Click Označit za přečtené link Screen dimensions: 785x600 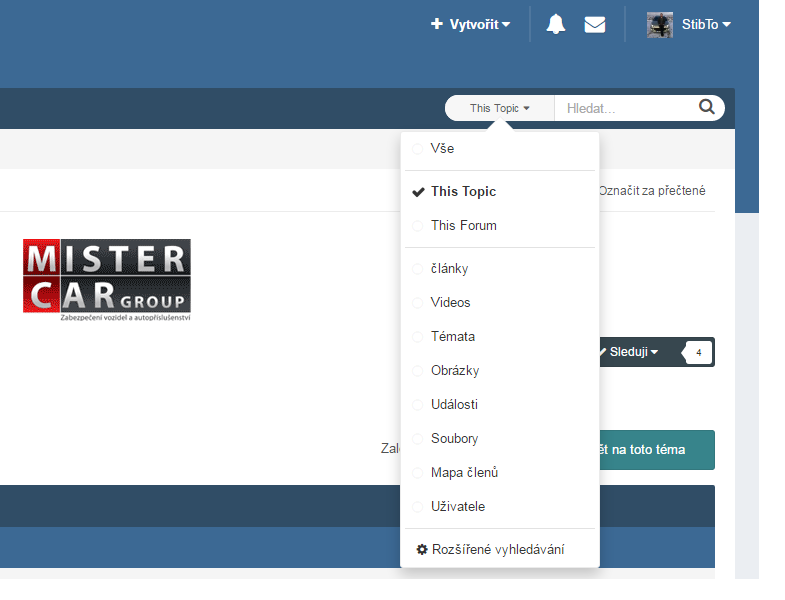click(x=652, y=191)
